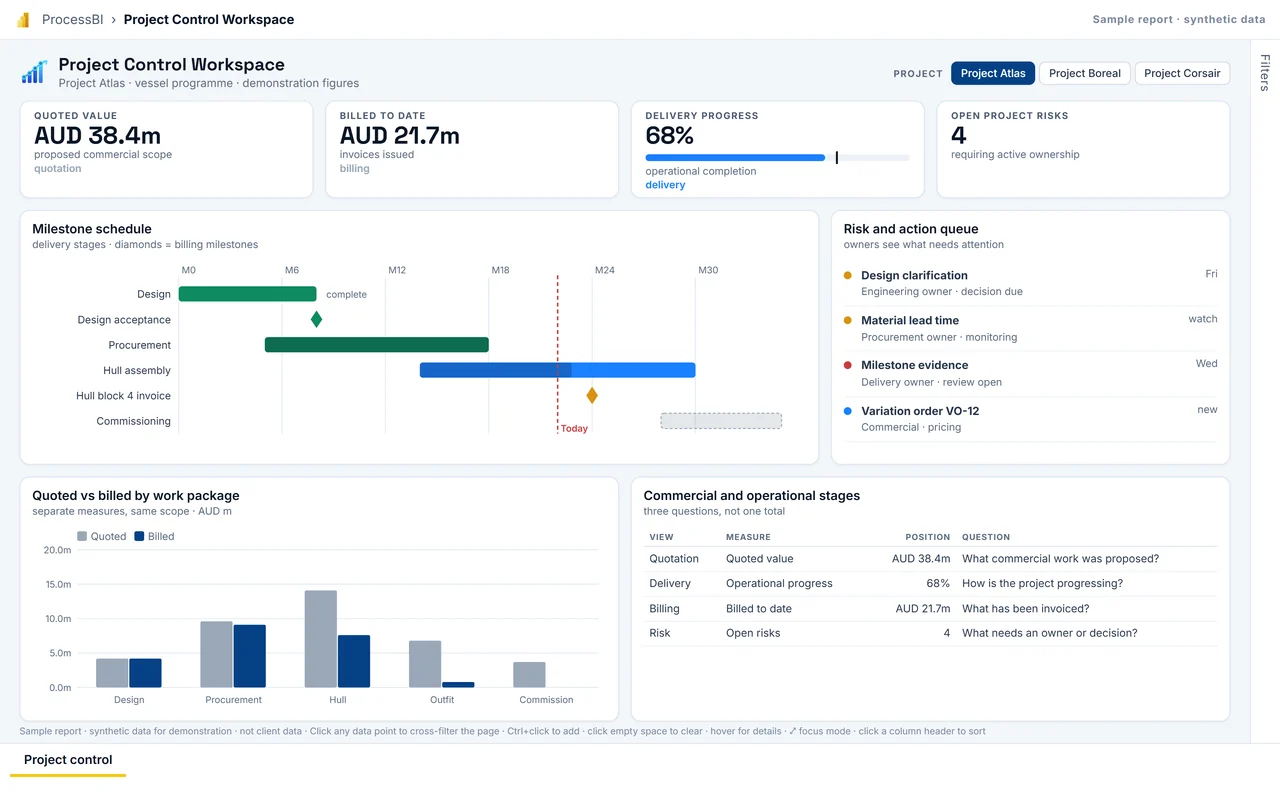
Task: Click the Billing row in stages table
Action: pos(930,608)
